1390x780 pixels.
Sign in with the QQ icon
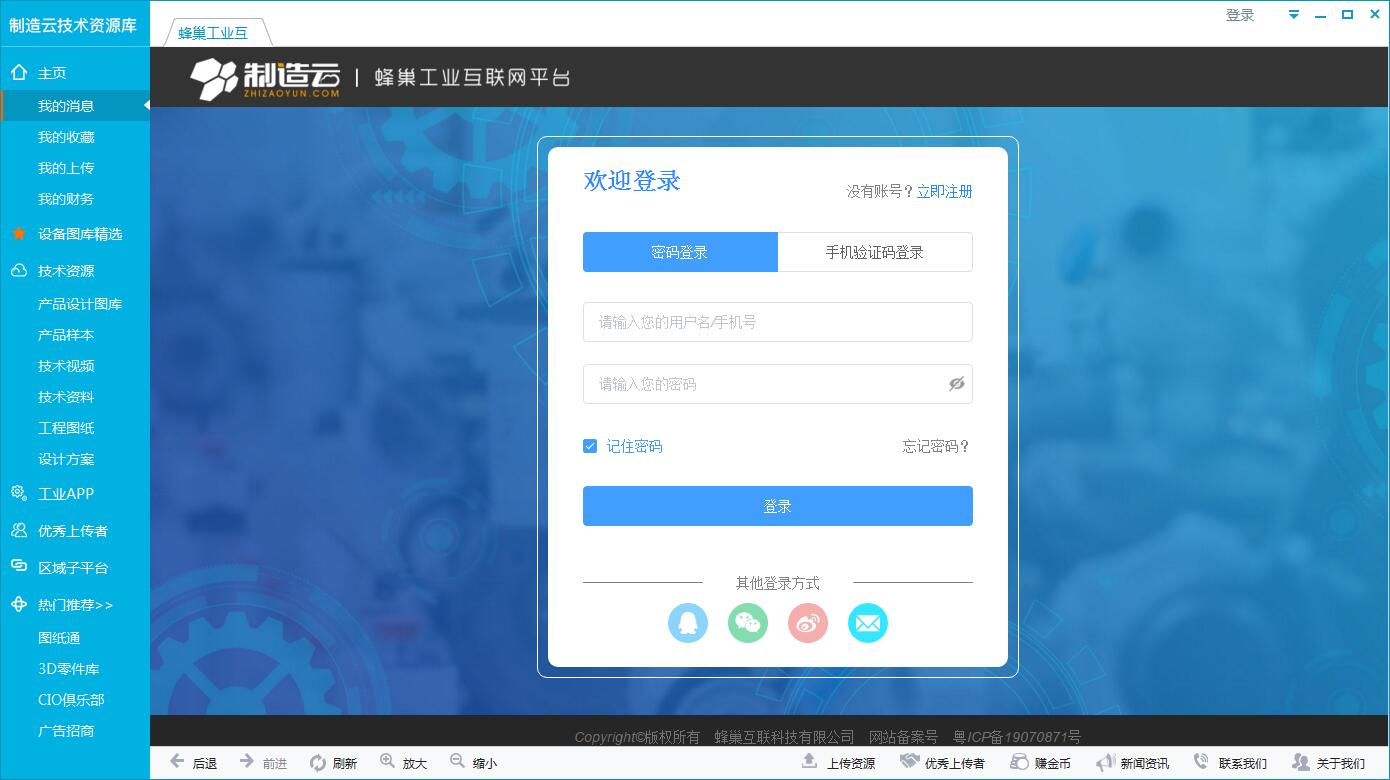click(688, 623)
